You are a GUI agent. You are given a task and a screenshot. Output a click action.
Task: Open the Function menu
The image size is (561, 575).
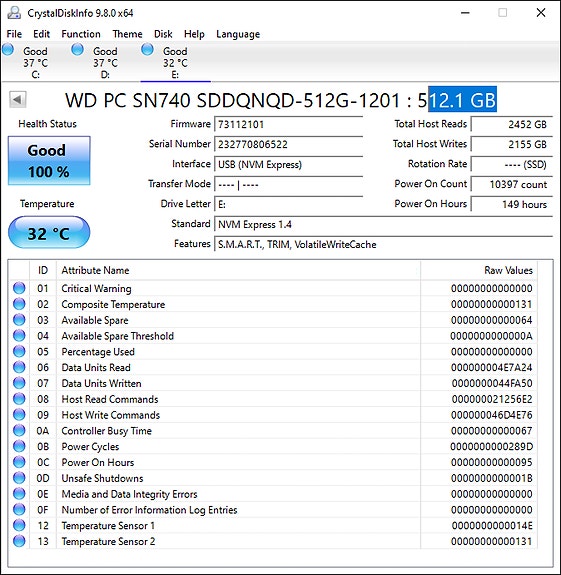81,34
